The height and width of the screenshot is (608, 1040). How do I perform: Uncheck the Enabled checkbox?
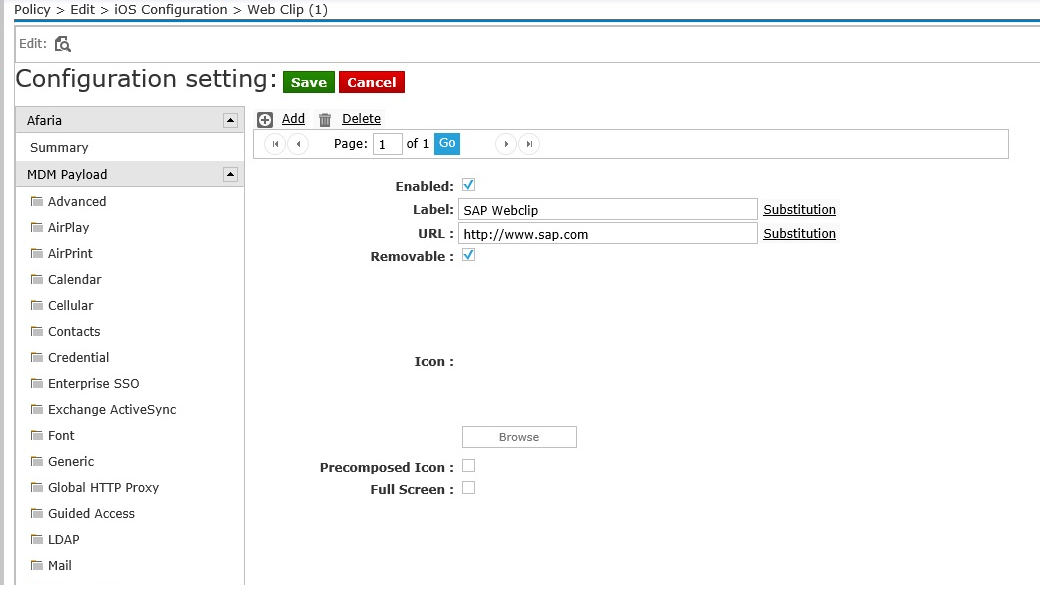468,185
